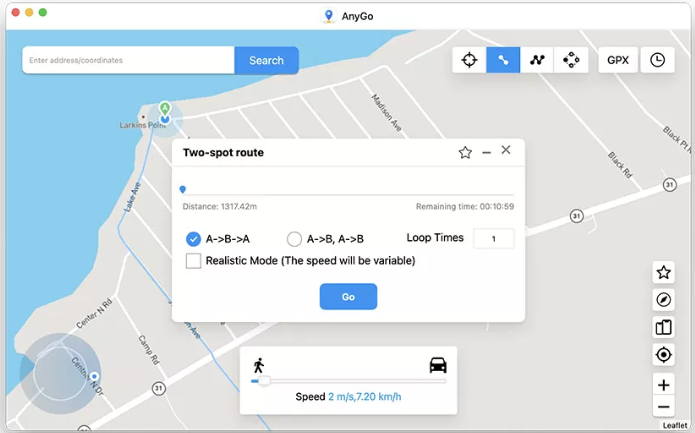Image resolution: width=695 pixels, height=433 pixels.
Task: Click the Remaining time: 00:10:59 text
Action: tap(465, 207)
